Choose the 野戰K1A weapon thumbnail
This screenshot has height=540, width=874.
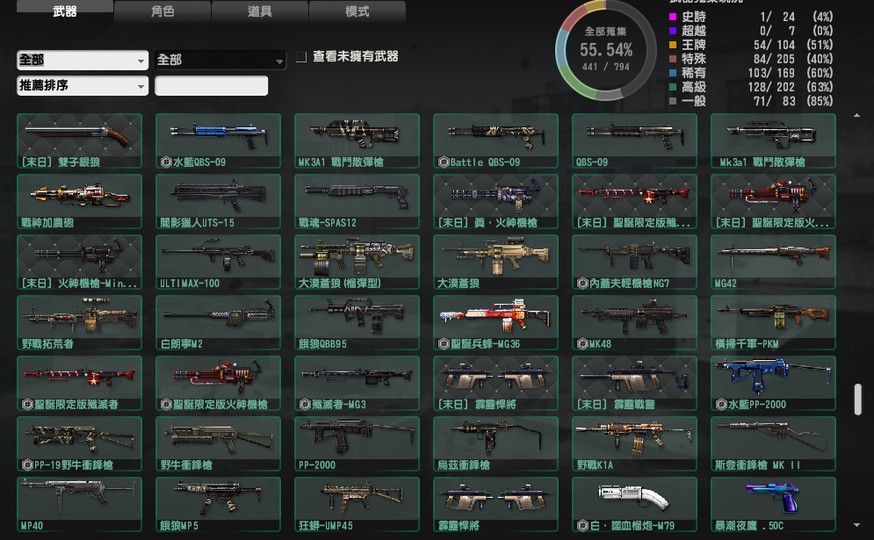click(634, 444)
